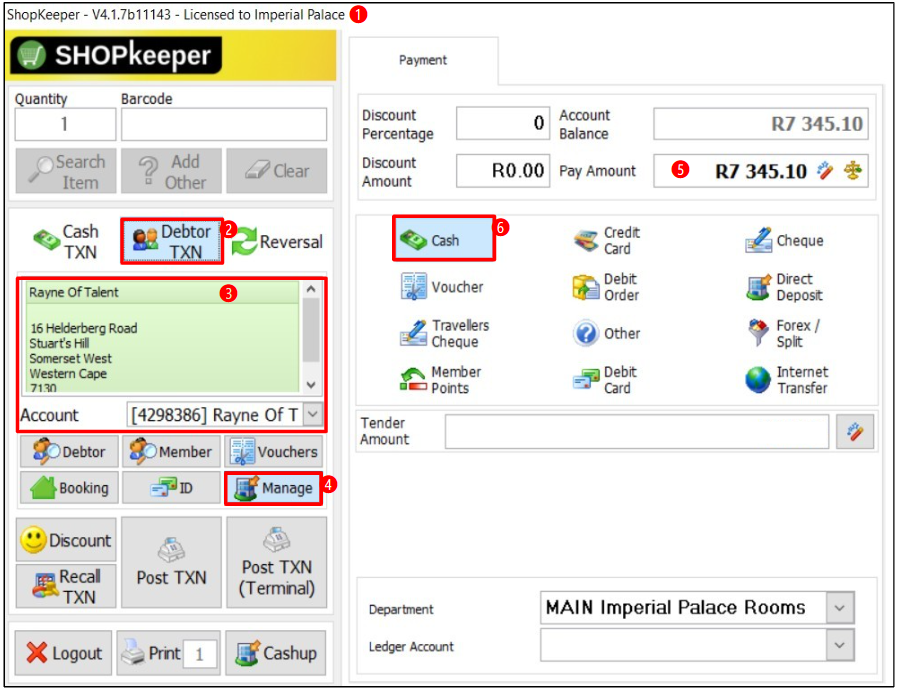This screenshot has width=899, height=690.
Task: Click 'Somerset West' address line
Action: (71, 358)
